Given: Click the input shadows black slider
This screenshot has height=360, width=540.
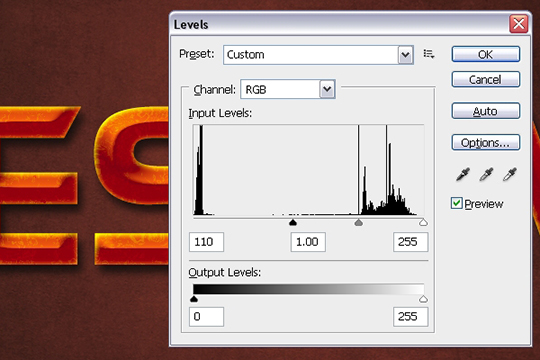Looking at the screenshot, I should click(293, 223).
